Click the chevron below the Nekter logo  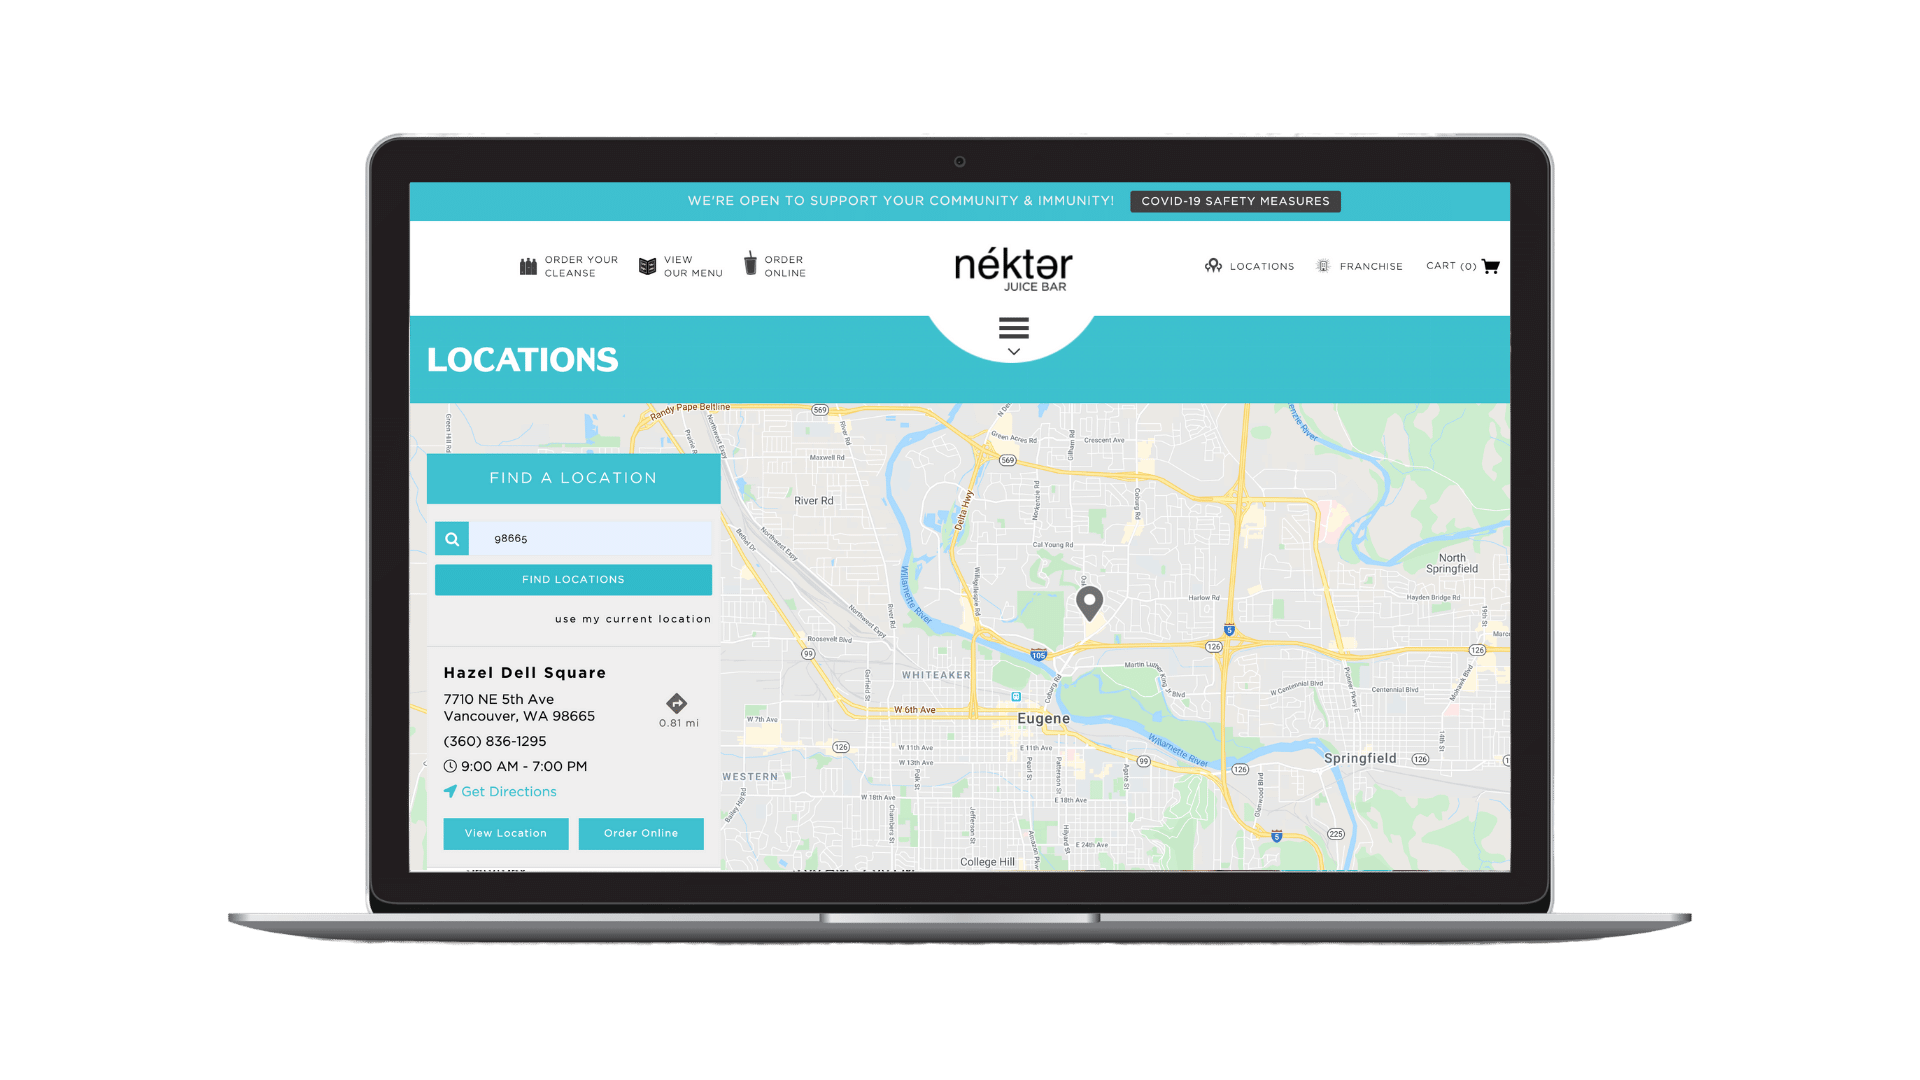1013,352
